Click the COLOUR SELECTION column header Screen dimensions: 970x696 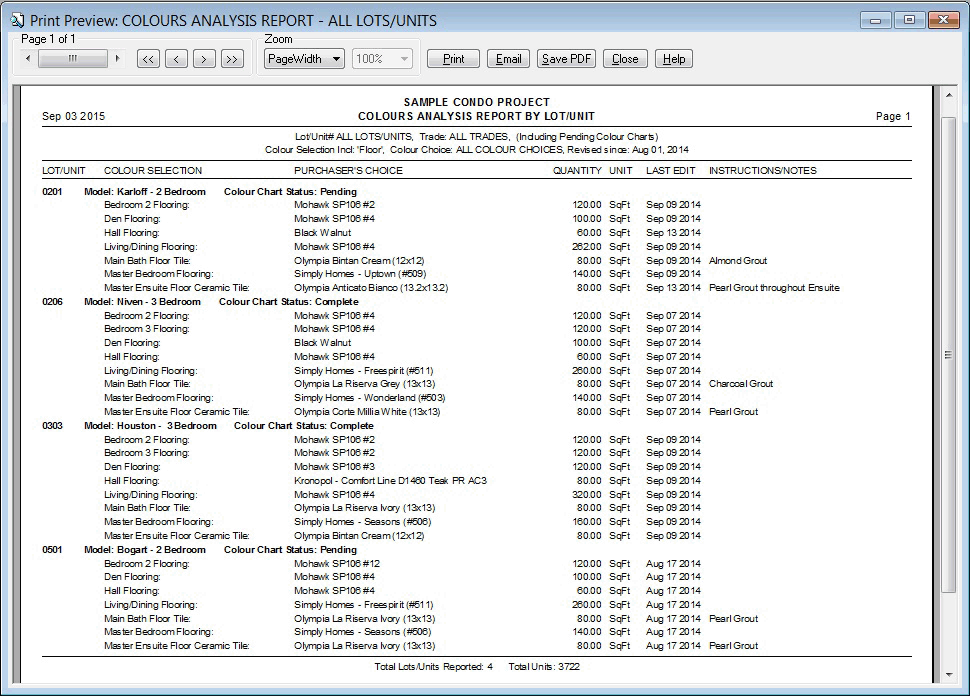tap(153, 171)
